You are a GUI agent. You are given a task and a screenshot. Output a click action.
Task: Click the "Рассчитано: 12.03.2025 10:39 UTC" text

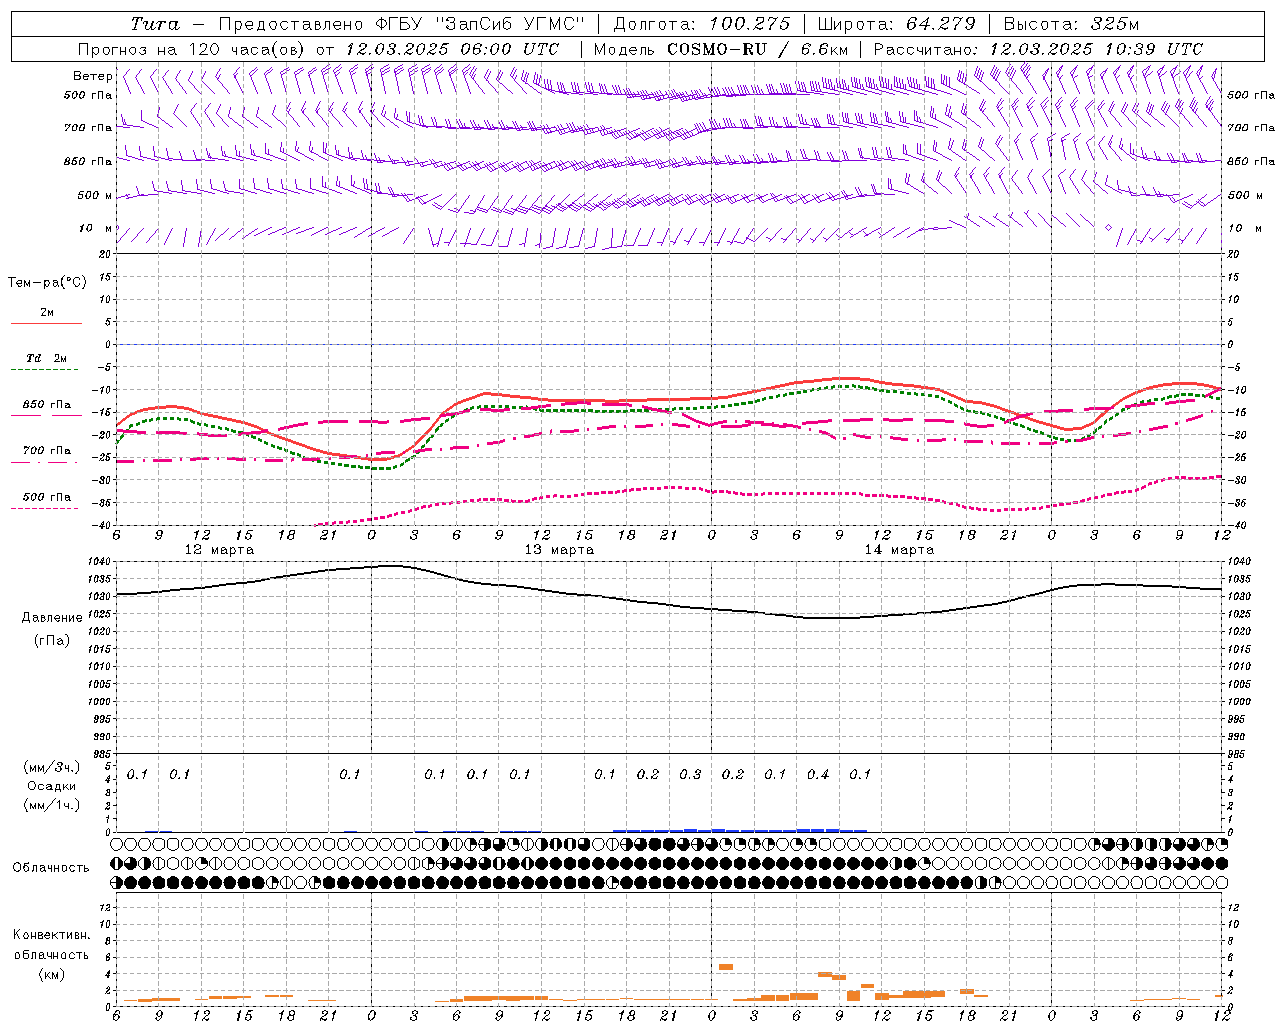[x=1038, y=49]
